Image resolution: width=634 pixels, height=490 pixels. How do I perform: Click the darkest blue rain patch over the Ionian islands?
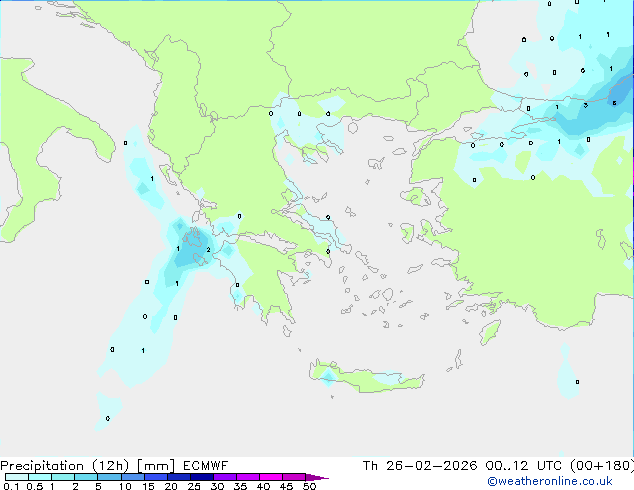click(x=193, y=249)
